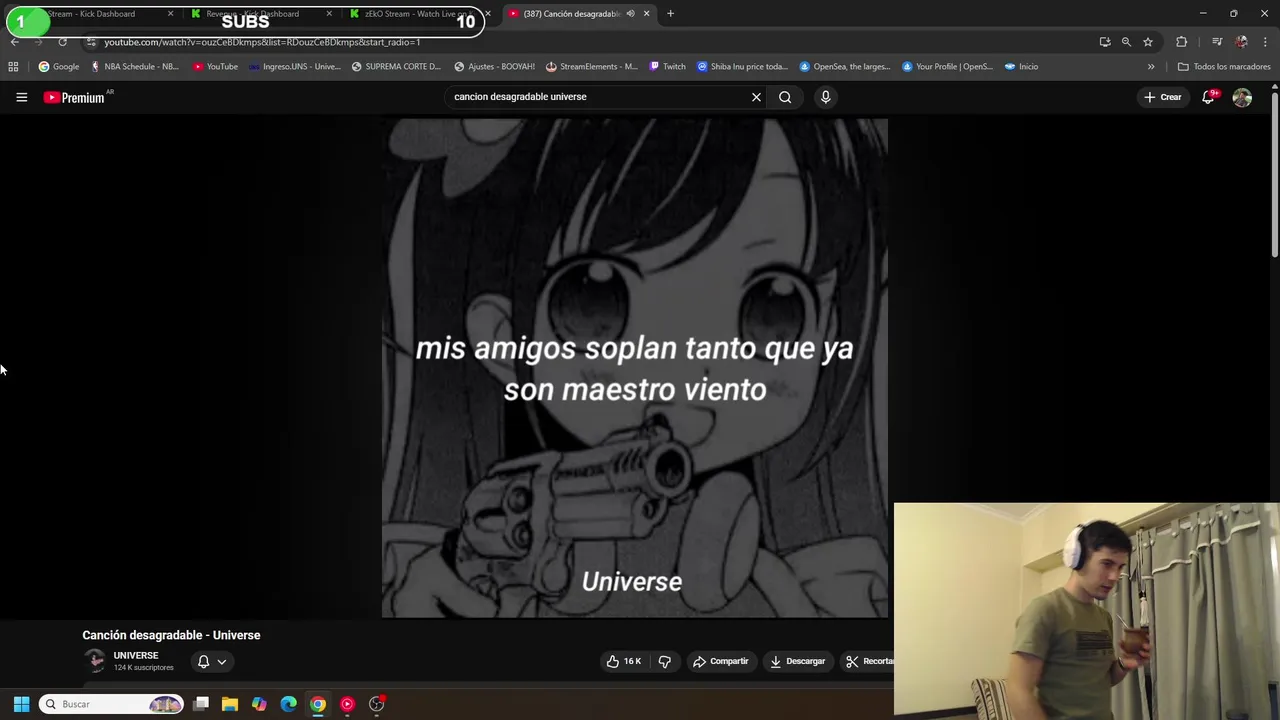Go back with the browser back arrow
This screenshot has height=720, width=1280.
[x=14, y=42]
